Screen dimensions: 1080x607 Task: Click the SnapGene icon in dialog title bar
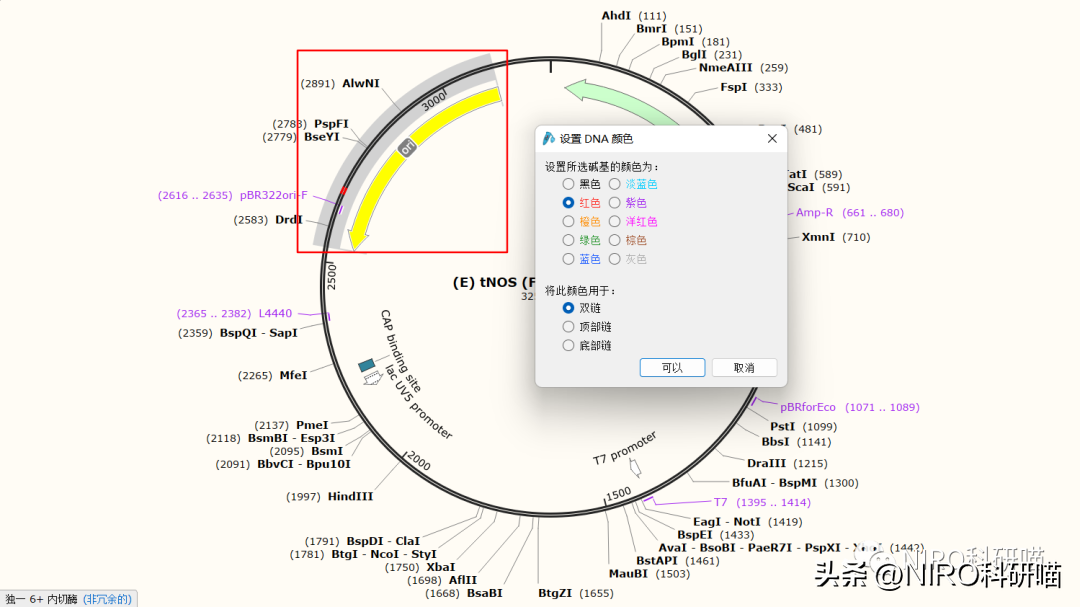tap(549, 139)
